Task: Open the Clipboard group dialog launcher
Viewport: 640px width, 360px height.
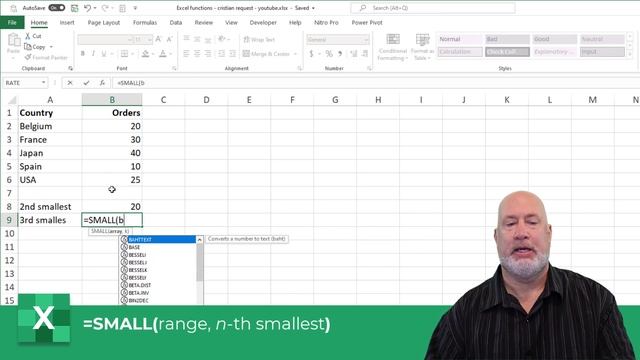Action: (x=70, y=69)
